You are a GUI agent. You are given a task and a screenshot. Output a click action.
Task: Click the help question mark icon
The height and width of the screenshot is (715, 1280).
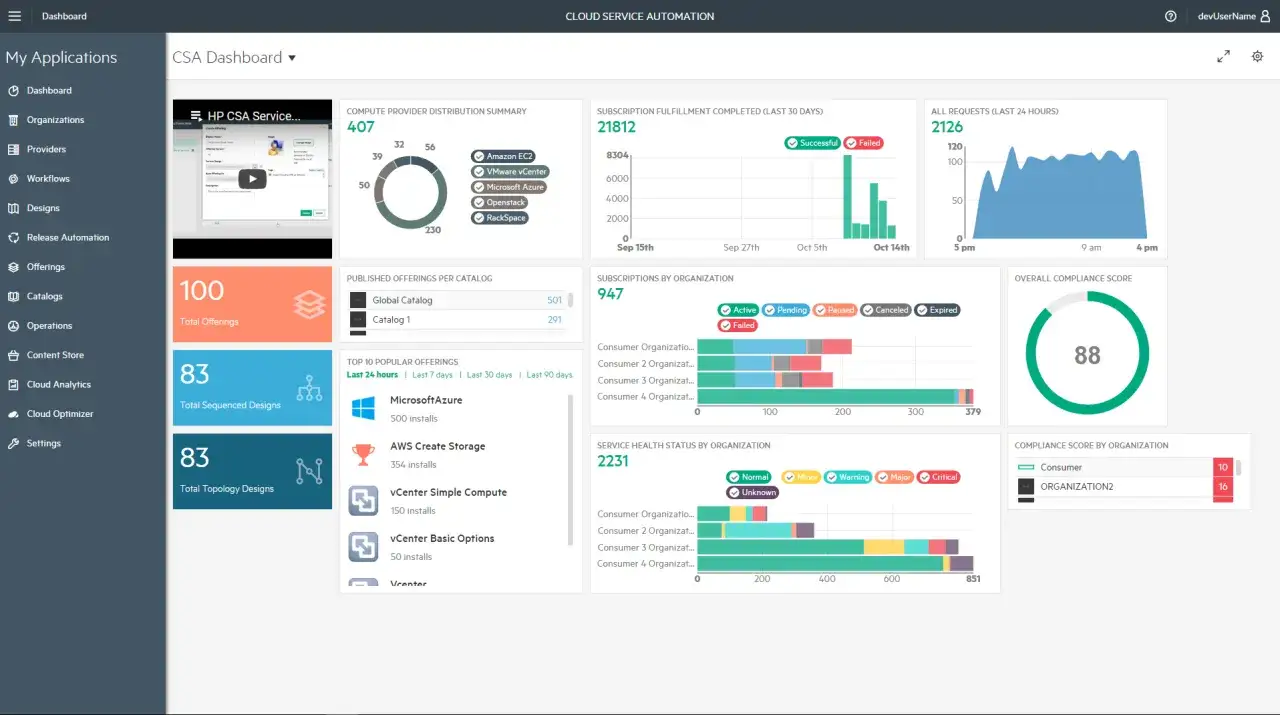click(x=1171, y=16)
